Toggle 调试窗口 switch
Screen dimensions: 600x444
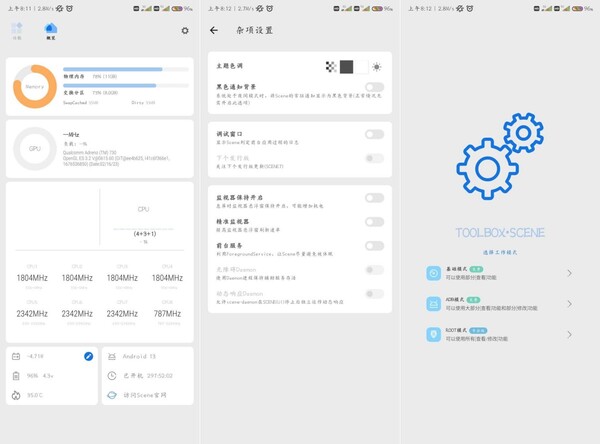(374, 134)
